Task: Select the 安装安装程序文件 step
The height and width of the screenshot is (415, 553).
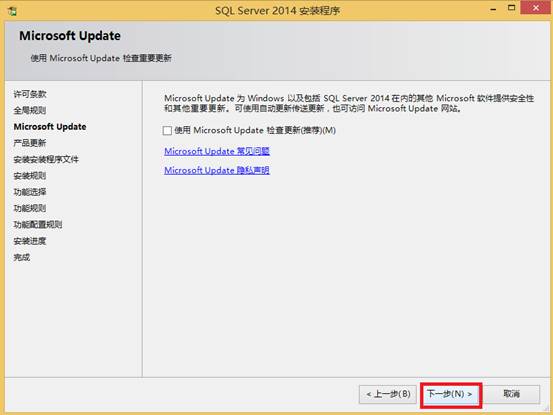Action: (x=46, y=159)
